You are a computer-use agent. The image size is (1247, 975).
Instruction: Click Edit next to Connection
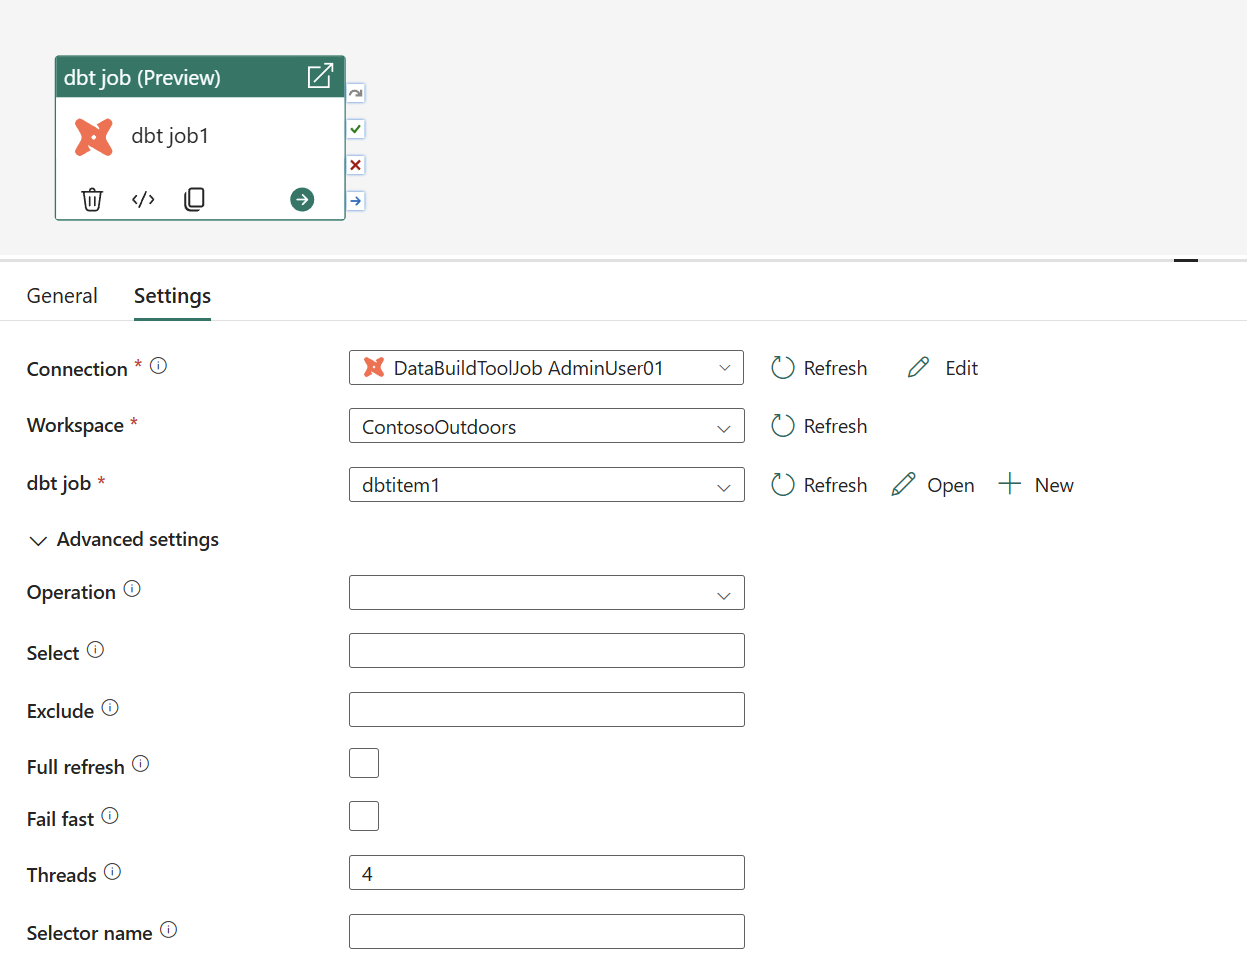(x=943, y=368)
